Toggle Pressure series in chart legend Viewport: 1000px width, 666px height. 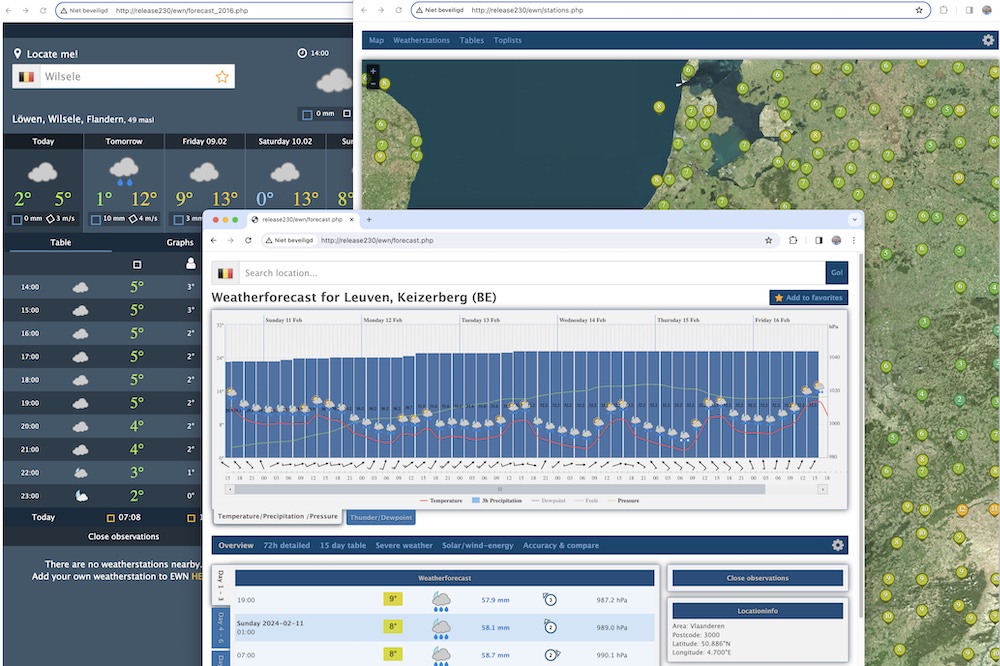click(624, 500)
